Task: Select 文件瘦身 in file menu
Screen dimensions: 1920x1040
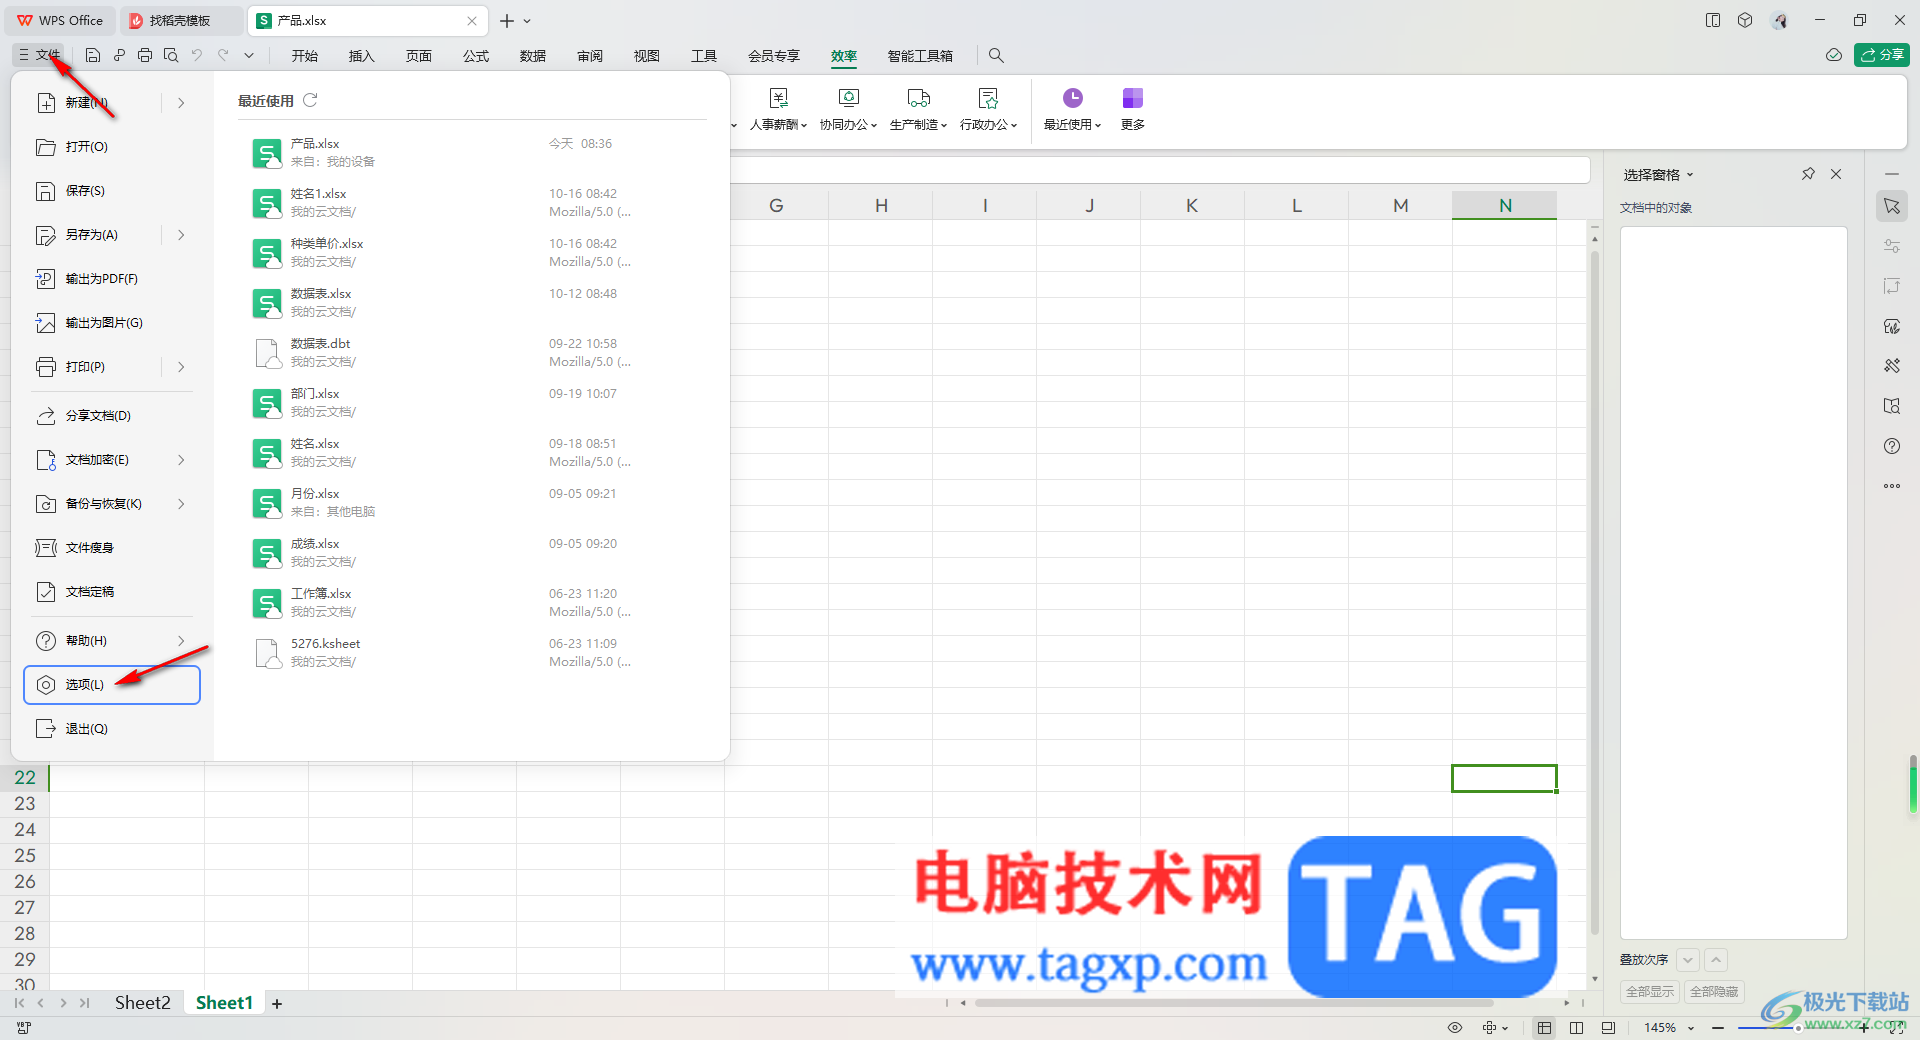Action: (112, 548)
